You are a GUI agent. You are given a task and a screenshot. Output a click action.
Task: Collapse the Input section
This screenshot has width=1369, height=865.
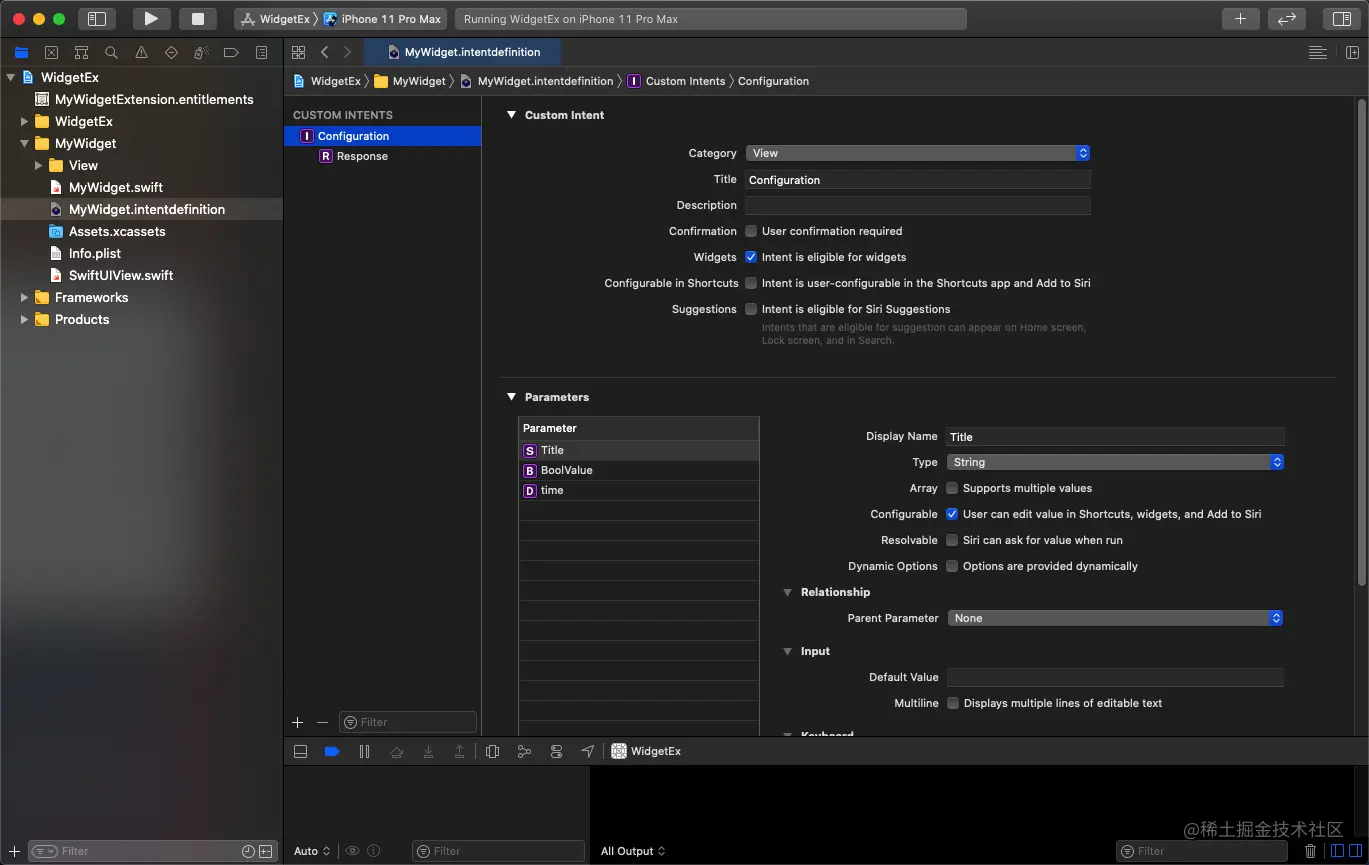788,651
